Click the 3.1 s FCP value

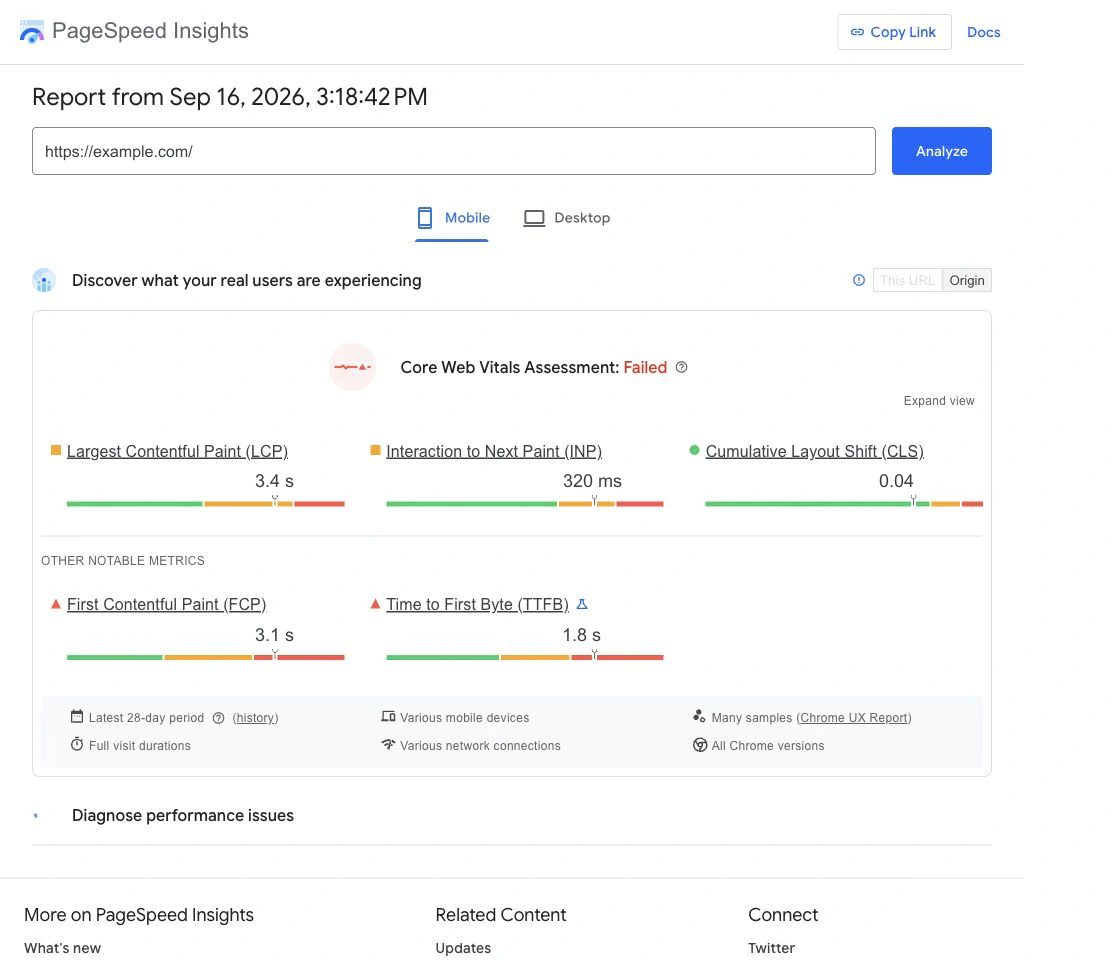[x=274, y=635]
